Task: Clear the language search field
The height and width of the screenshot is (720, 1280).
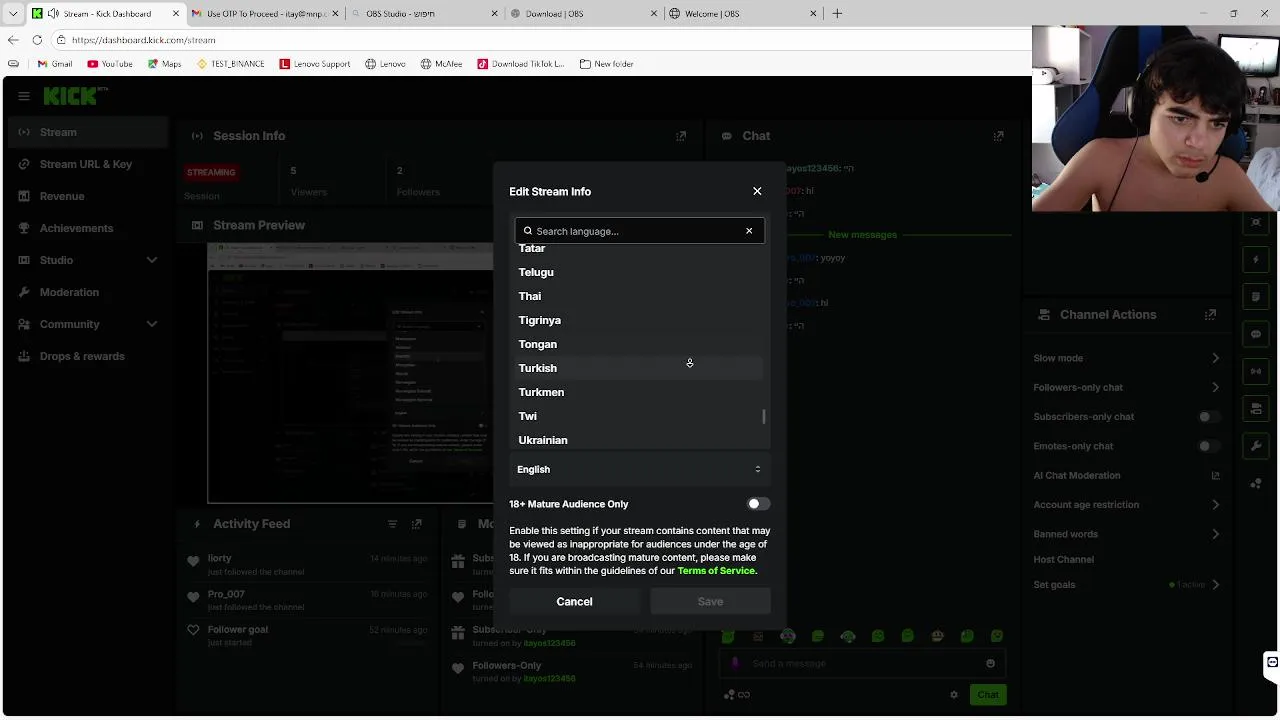Action: coord(749,231)
